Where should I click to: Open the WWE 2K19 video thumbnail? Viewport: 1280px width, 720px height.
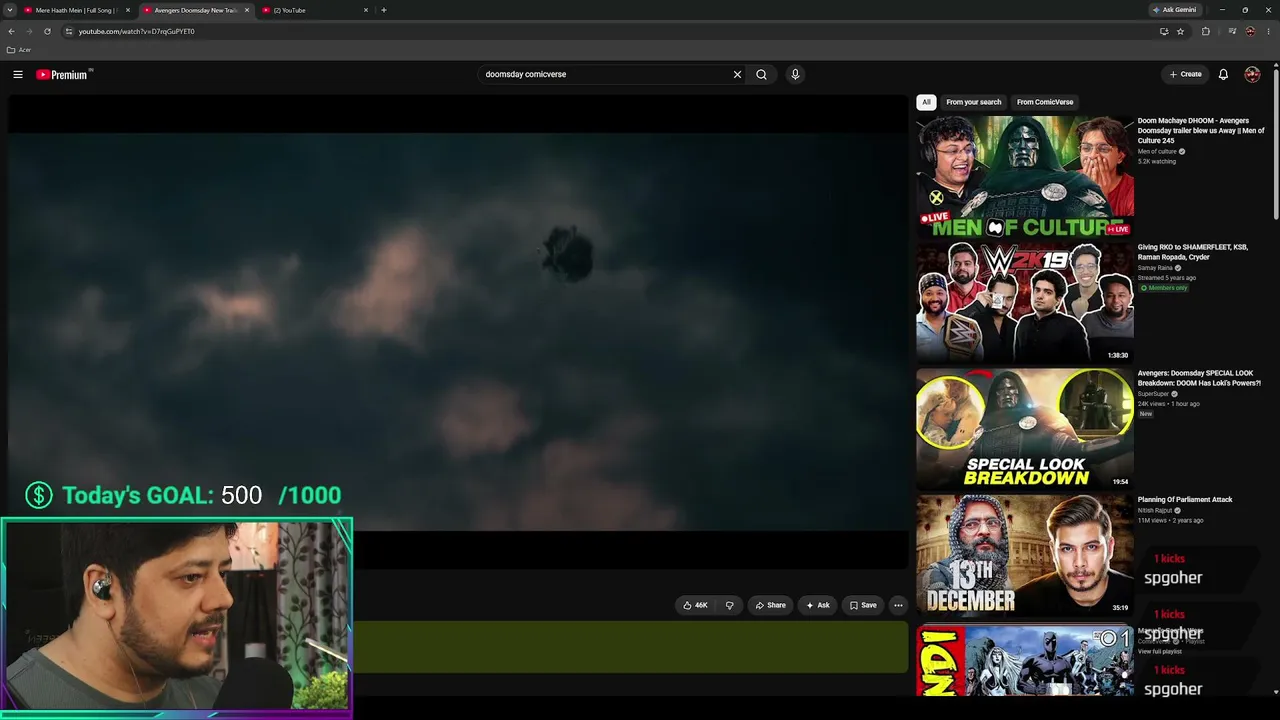[1025, 303]
